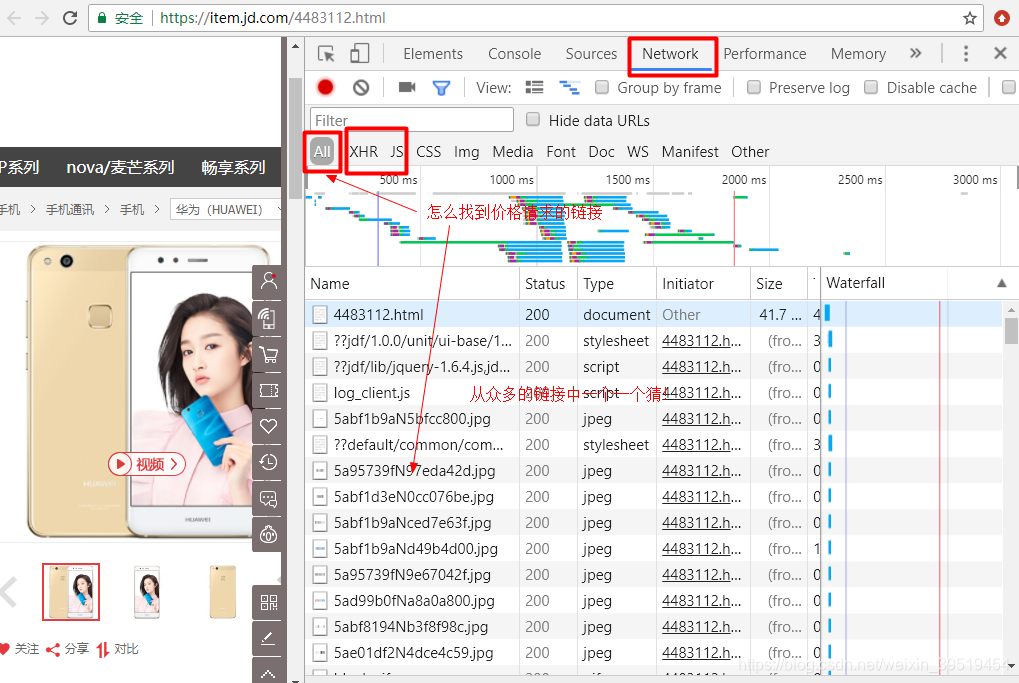Open the QR code sidebar icon
This screenshot has height=683, width=1019.
[268, 602]
